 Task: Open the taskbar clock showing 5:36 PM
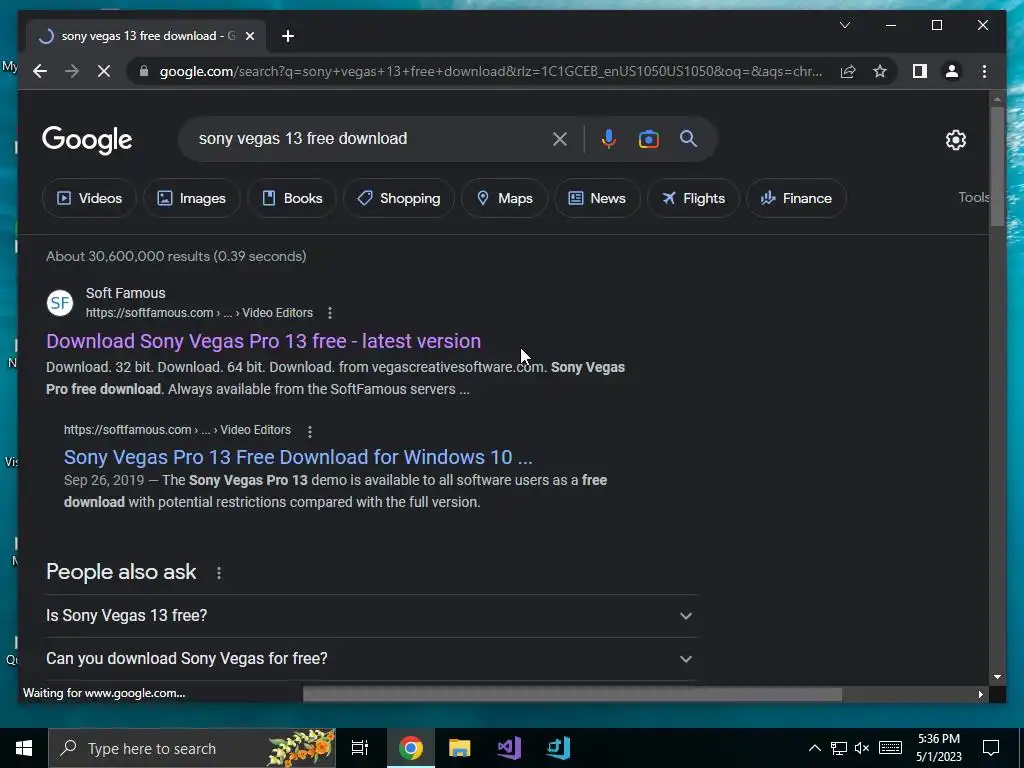[x=938, y=748]
